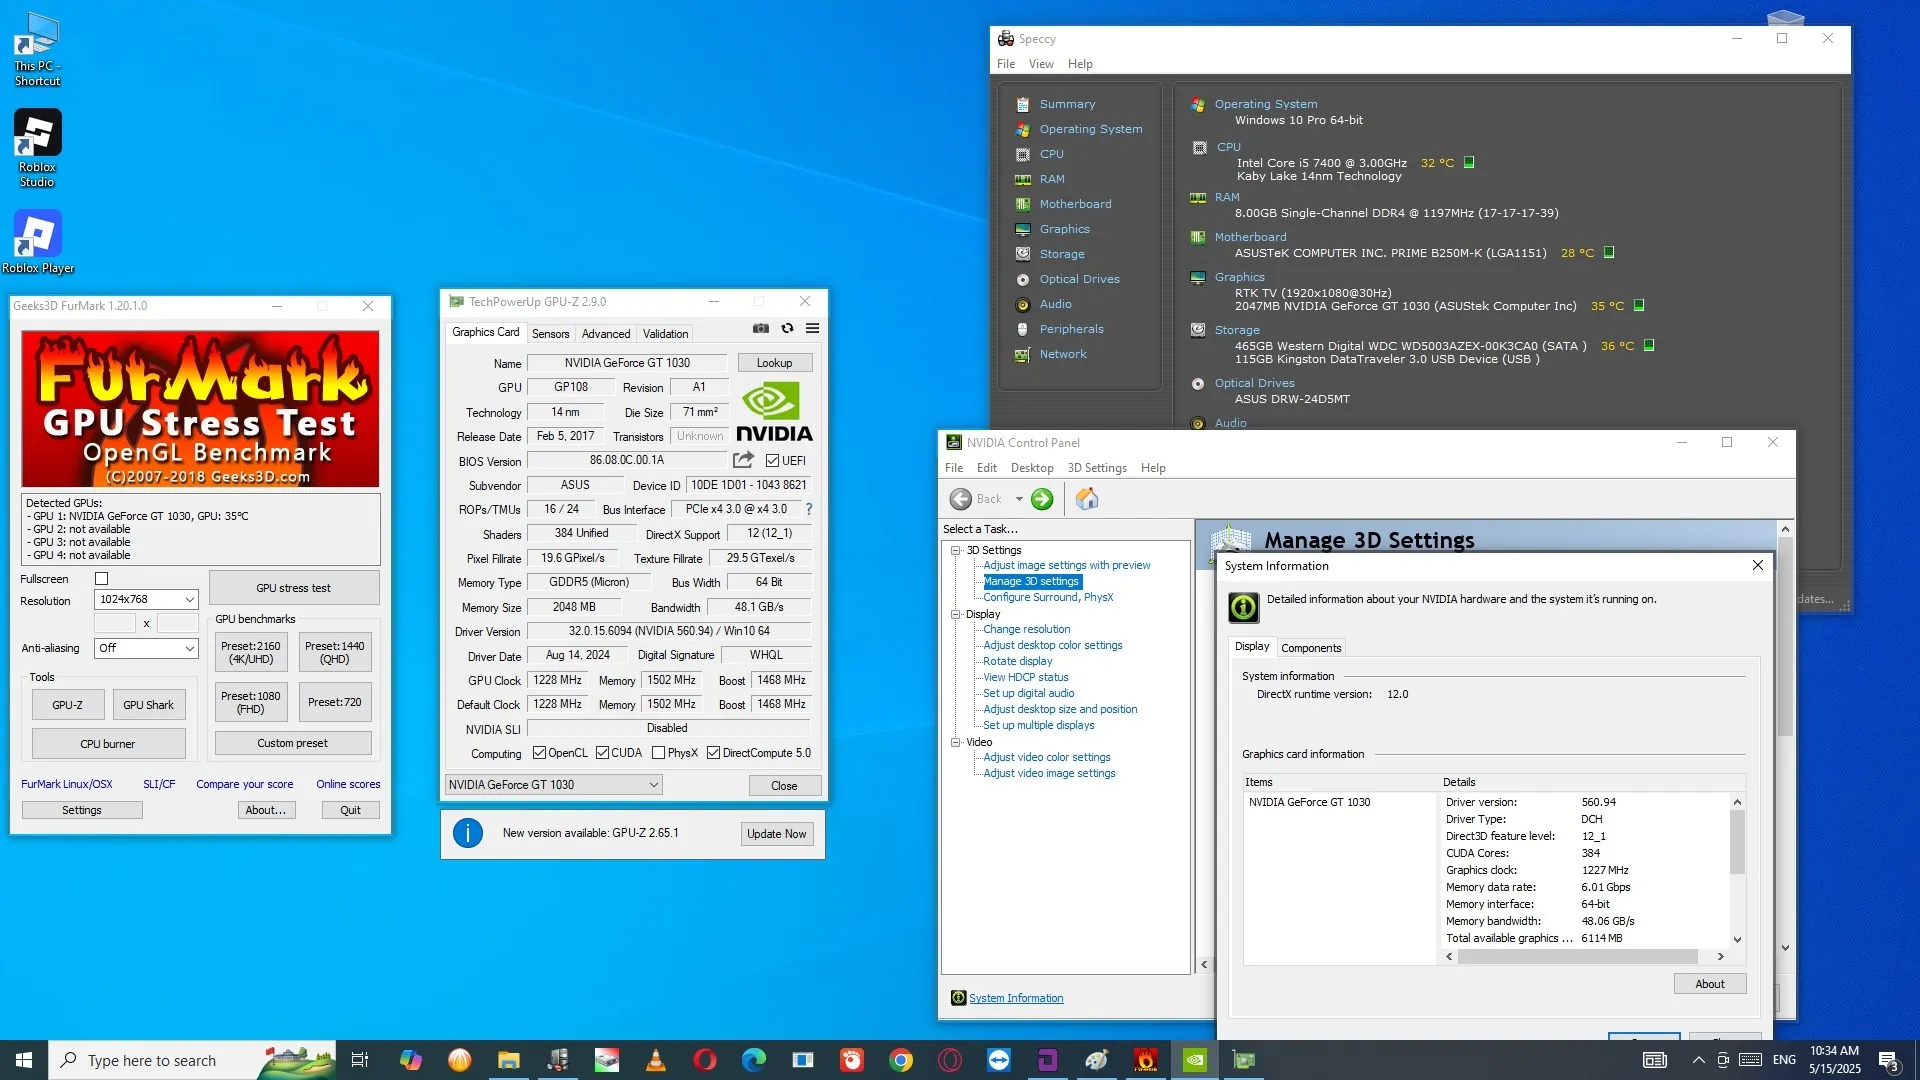Viewport: 1920px width, 1080px height.
Task: Collapse the Display tree node
Action: (x=956, y=614)
